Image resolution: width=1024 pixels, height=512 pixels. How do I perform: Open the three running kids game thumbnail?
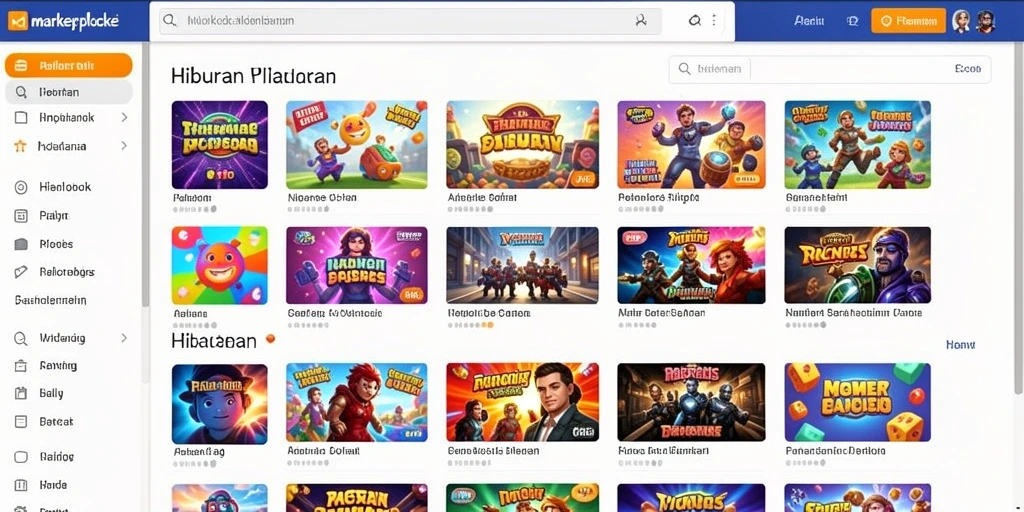[x=857, y=145]
